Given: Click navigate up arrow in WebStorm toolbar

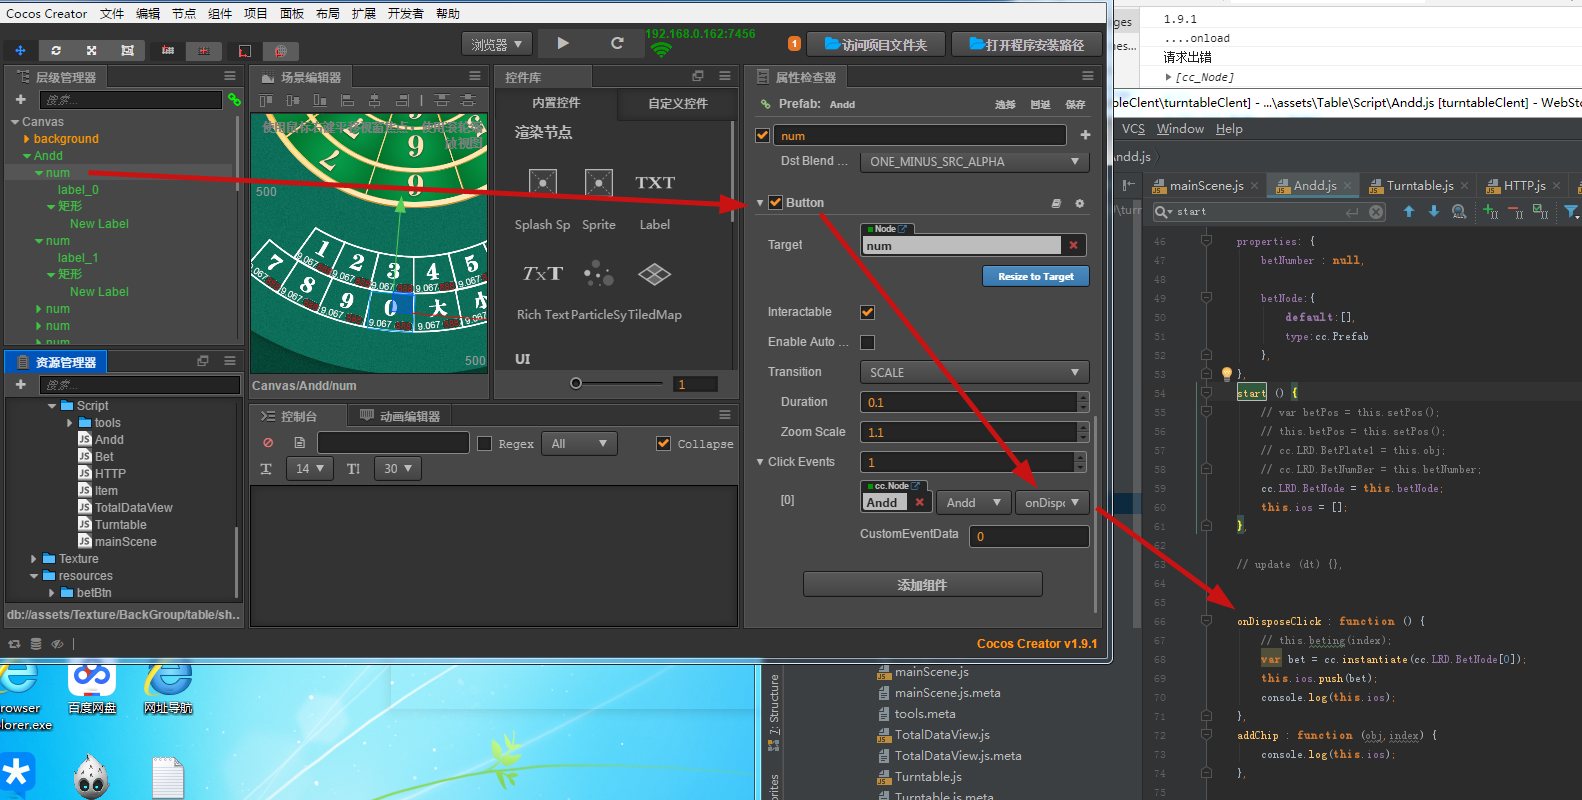Looking at the screenshot, I should [1409, 211].
